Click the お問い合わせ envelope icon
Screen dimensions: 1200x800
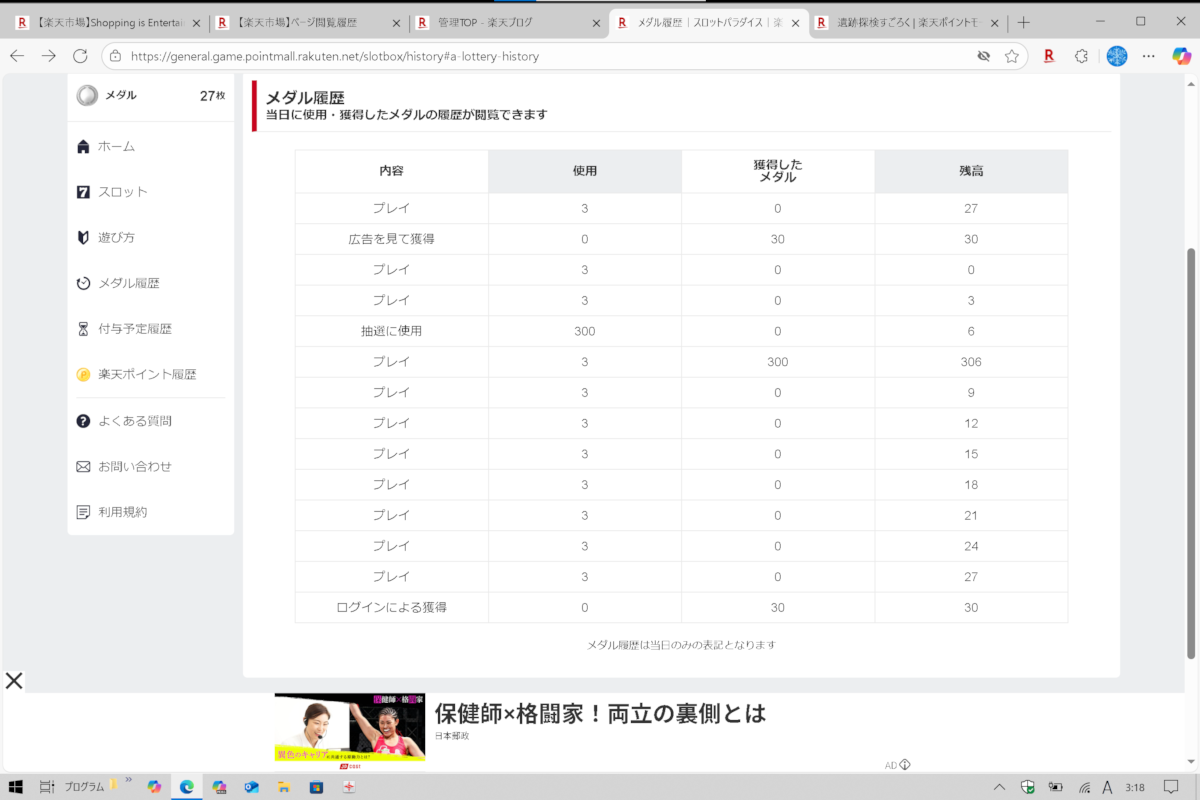pos(84,467)
